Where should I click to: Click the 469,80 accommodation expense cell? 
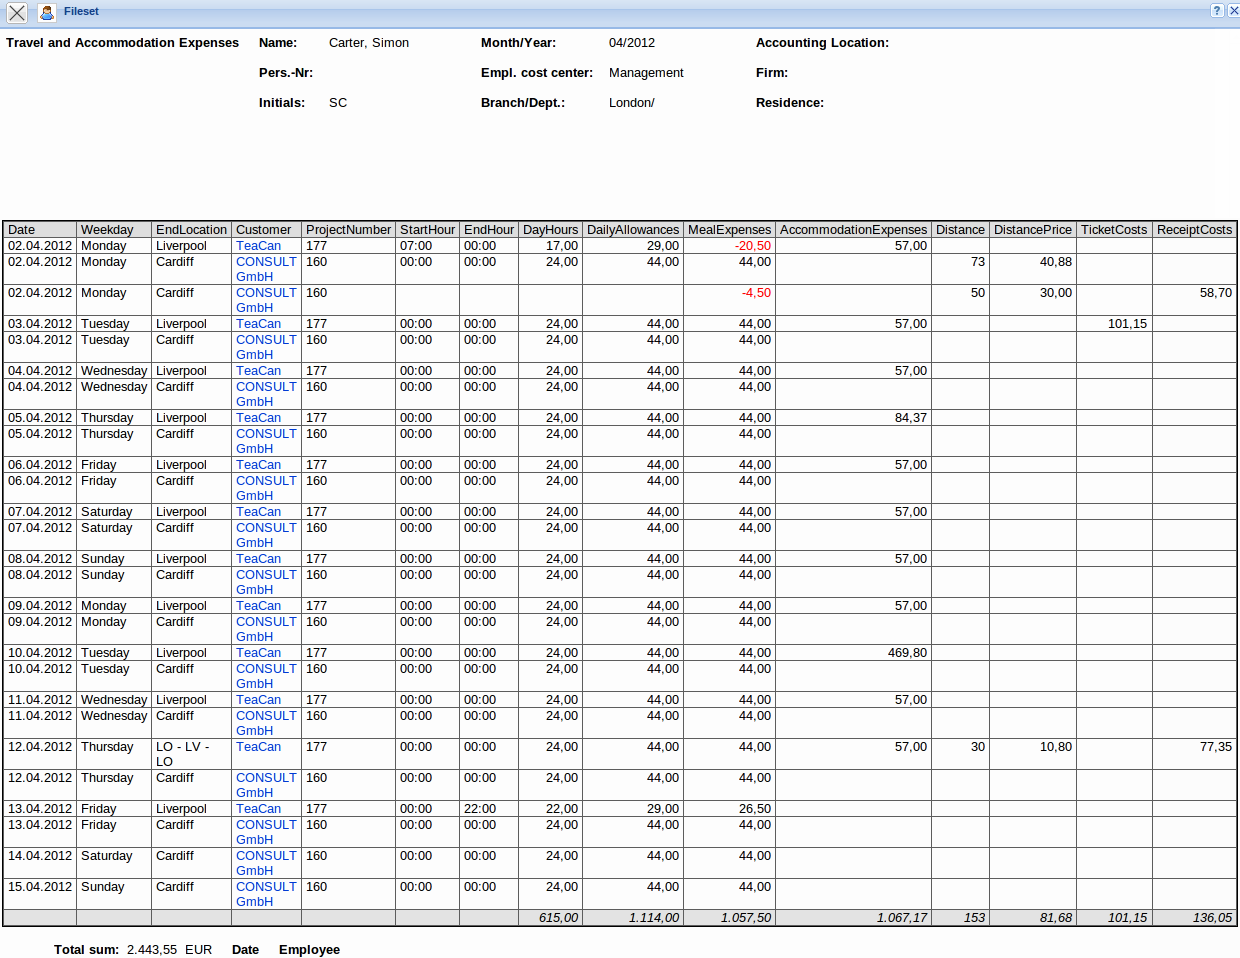pyautogui.click(x=907, y=653)
